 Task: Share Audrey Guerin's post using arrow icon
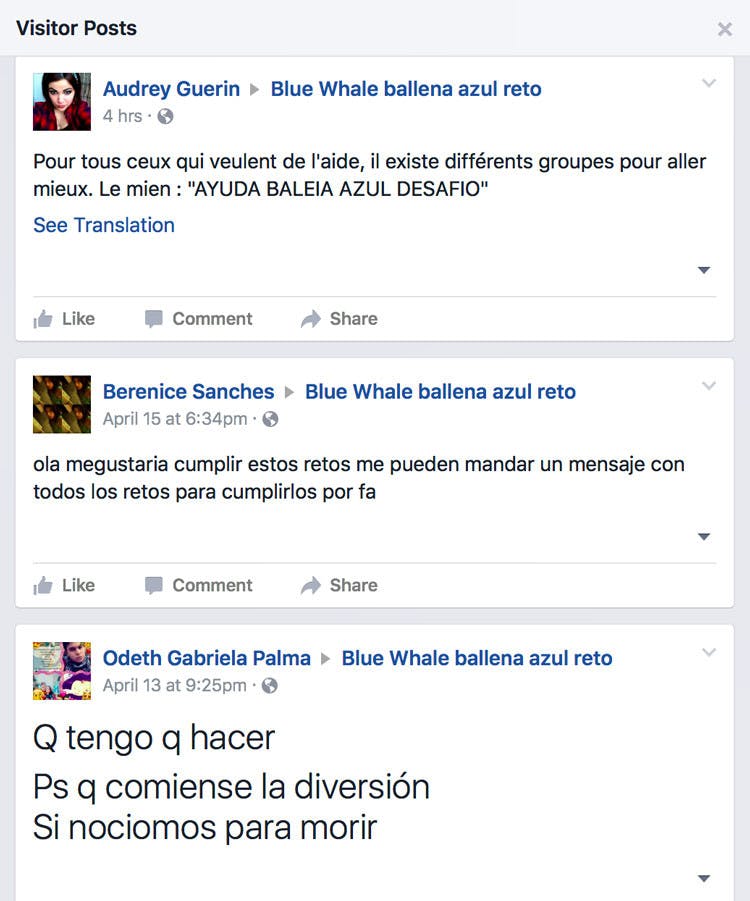339,318
